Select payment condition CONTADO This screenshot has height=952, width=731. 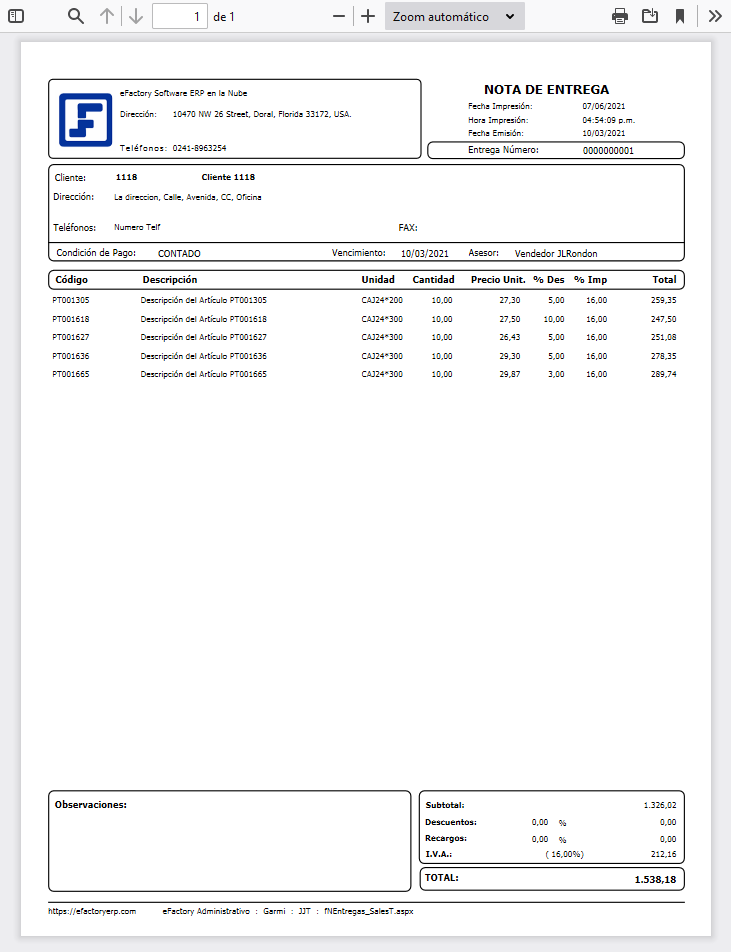click(179, 254)
